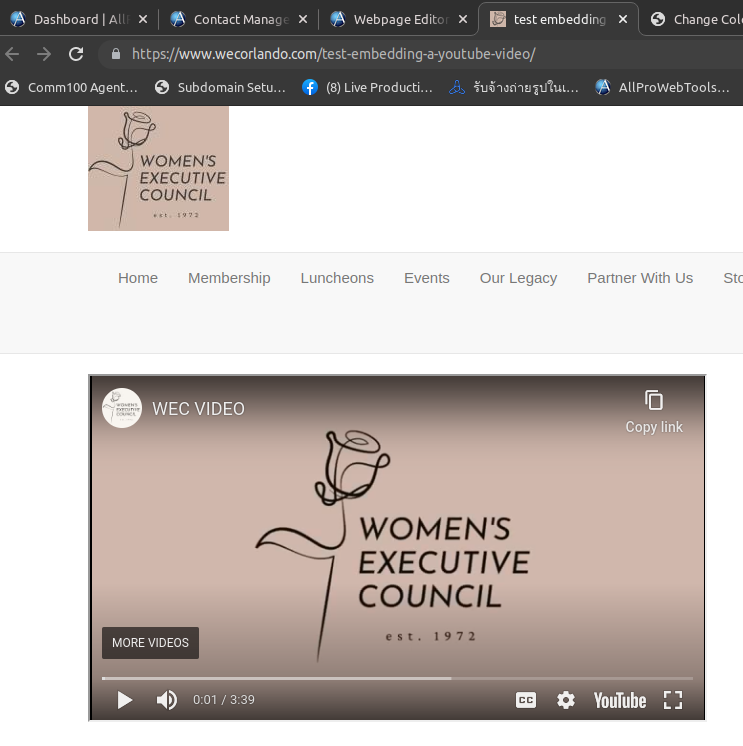Open the Our Legacy page

click(518, 278)
